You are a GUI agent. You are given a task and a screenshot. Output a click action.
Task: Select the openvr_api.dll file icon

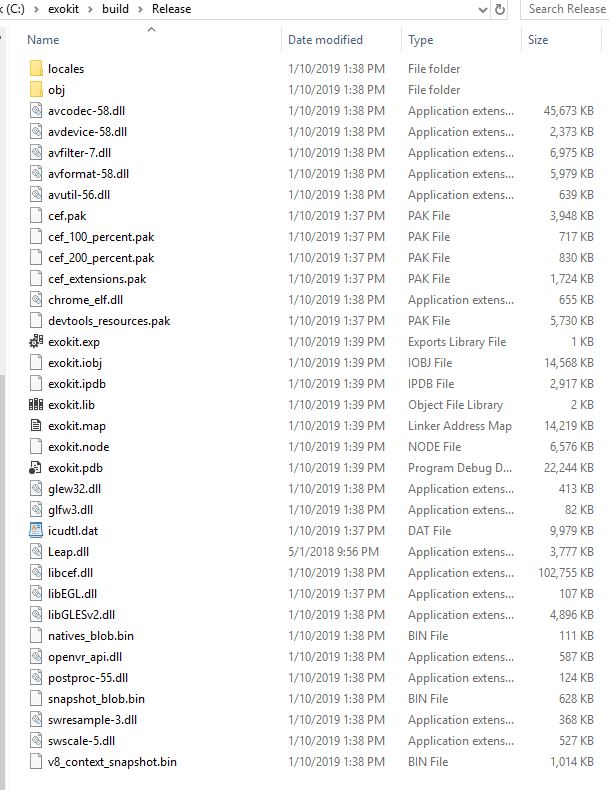[x=36, y=657]
